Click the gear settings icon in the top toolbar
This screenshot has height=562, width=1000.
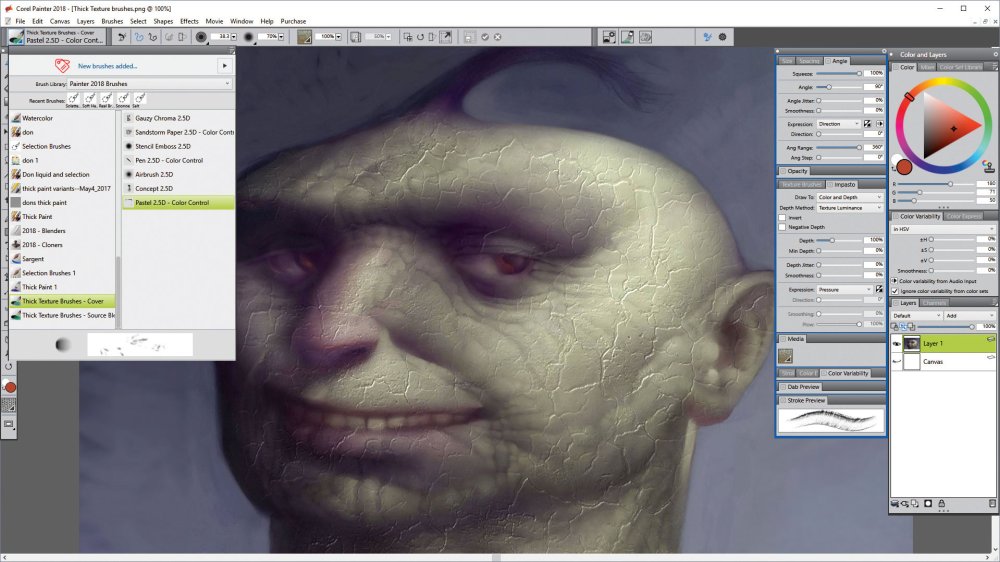[723, 37]
